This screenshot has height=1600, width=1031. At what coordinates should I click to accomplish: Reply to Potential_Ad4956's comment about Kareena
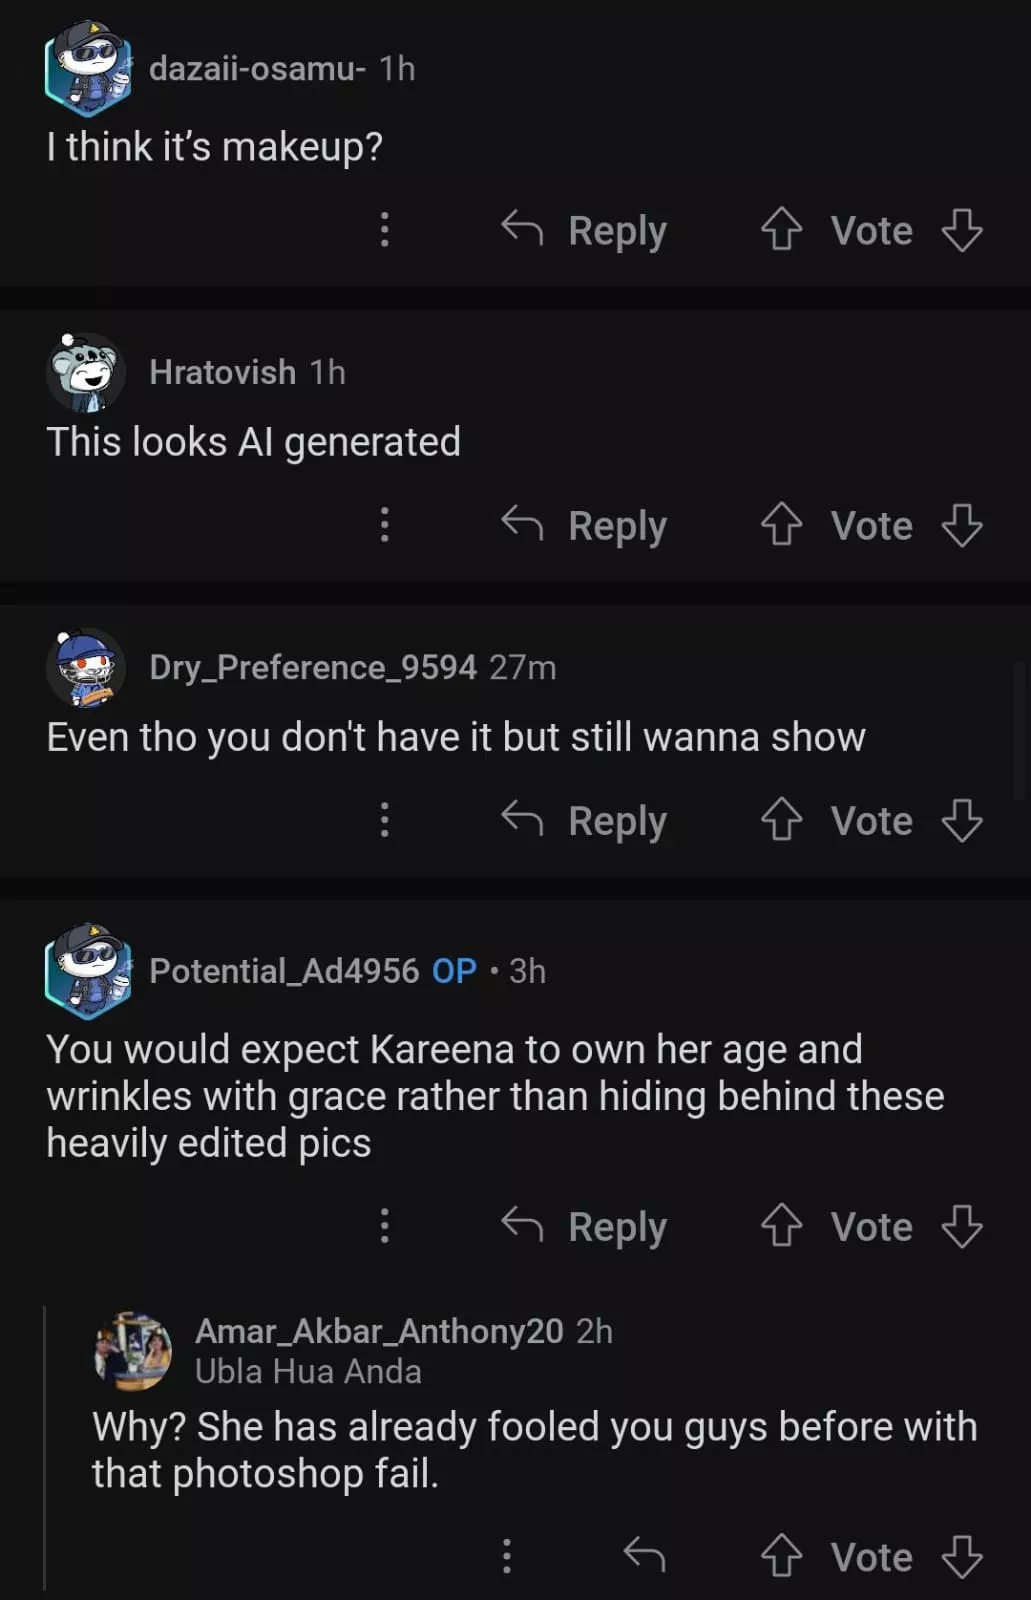click(x=585, y=1226)
